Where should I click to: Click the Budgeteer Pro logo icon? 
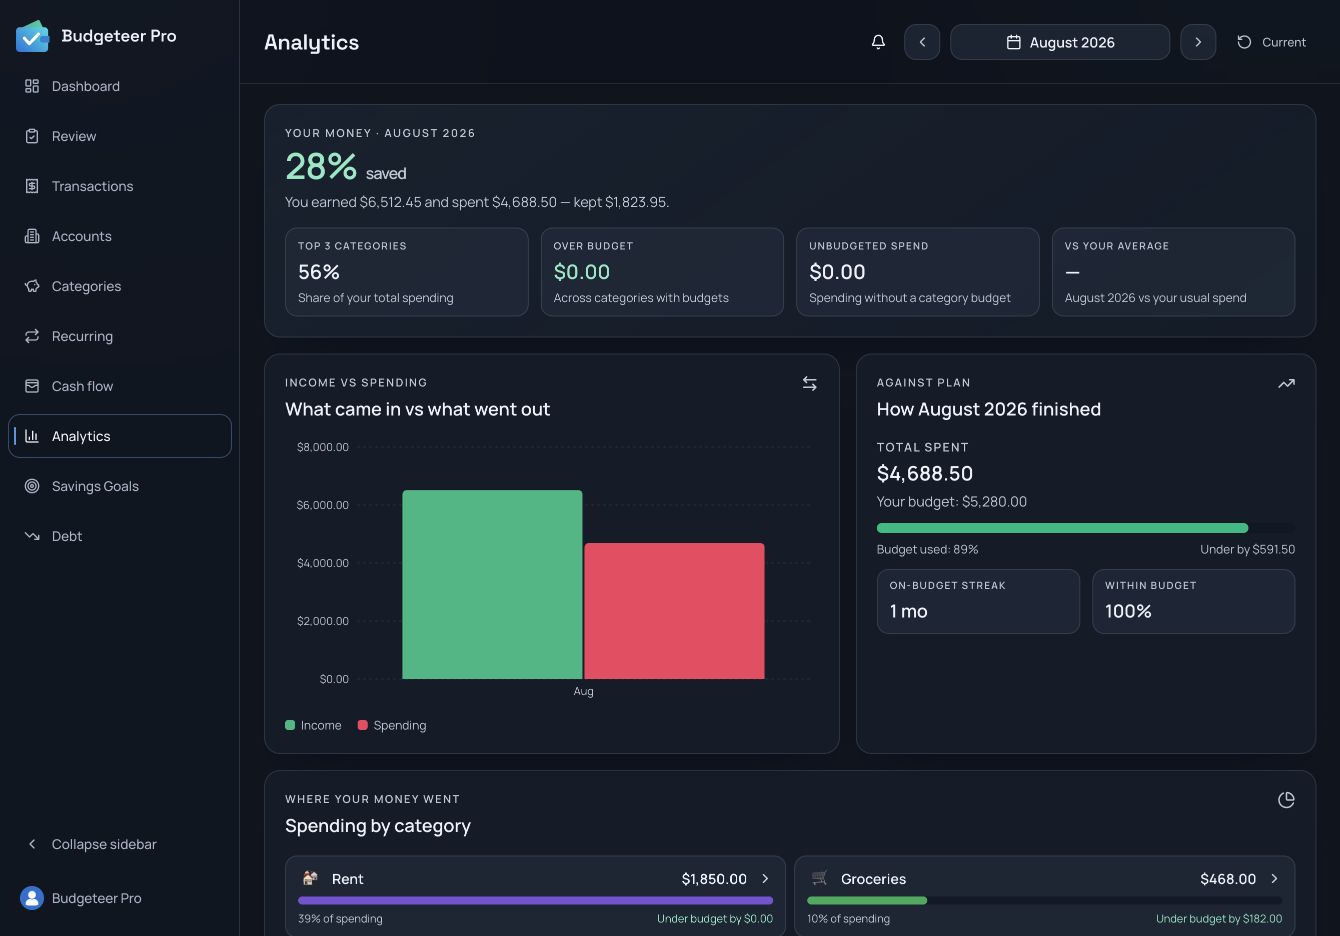[x=32, y=36]
